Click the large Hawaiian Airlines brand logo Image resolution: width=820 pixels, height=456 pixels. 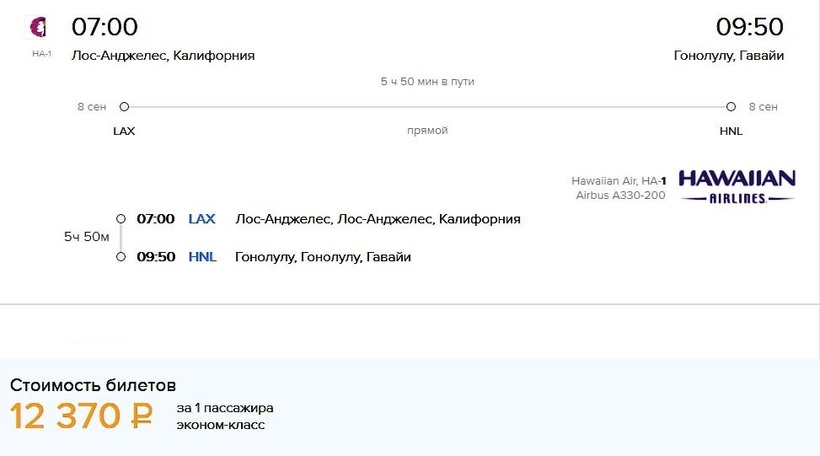coord(737,186)
